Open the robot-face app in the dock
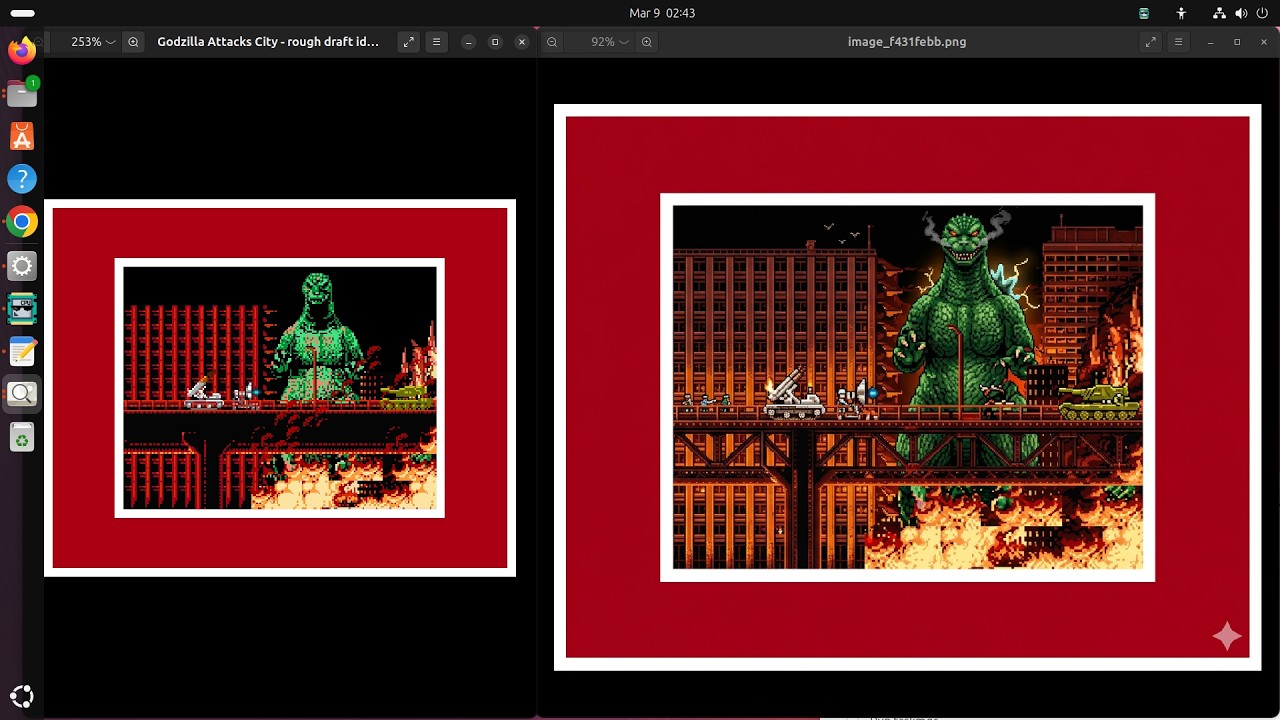This screenshot has width=1280, height=720. [22, 308]
